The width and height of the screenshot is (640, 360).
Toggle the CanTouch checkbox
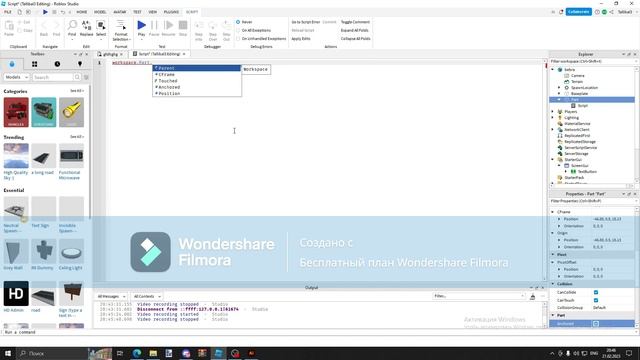pyautogui.click(x=596, y=300)
